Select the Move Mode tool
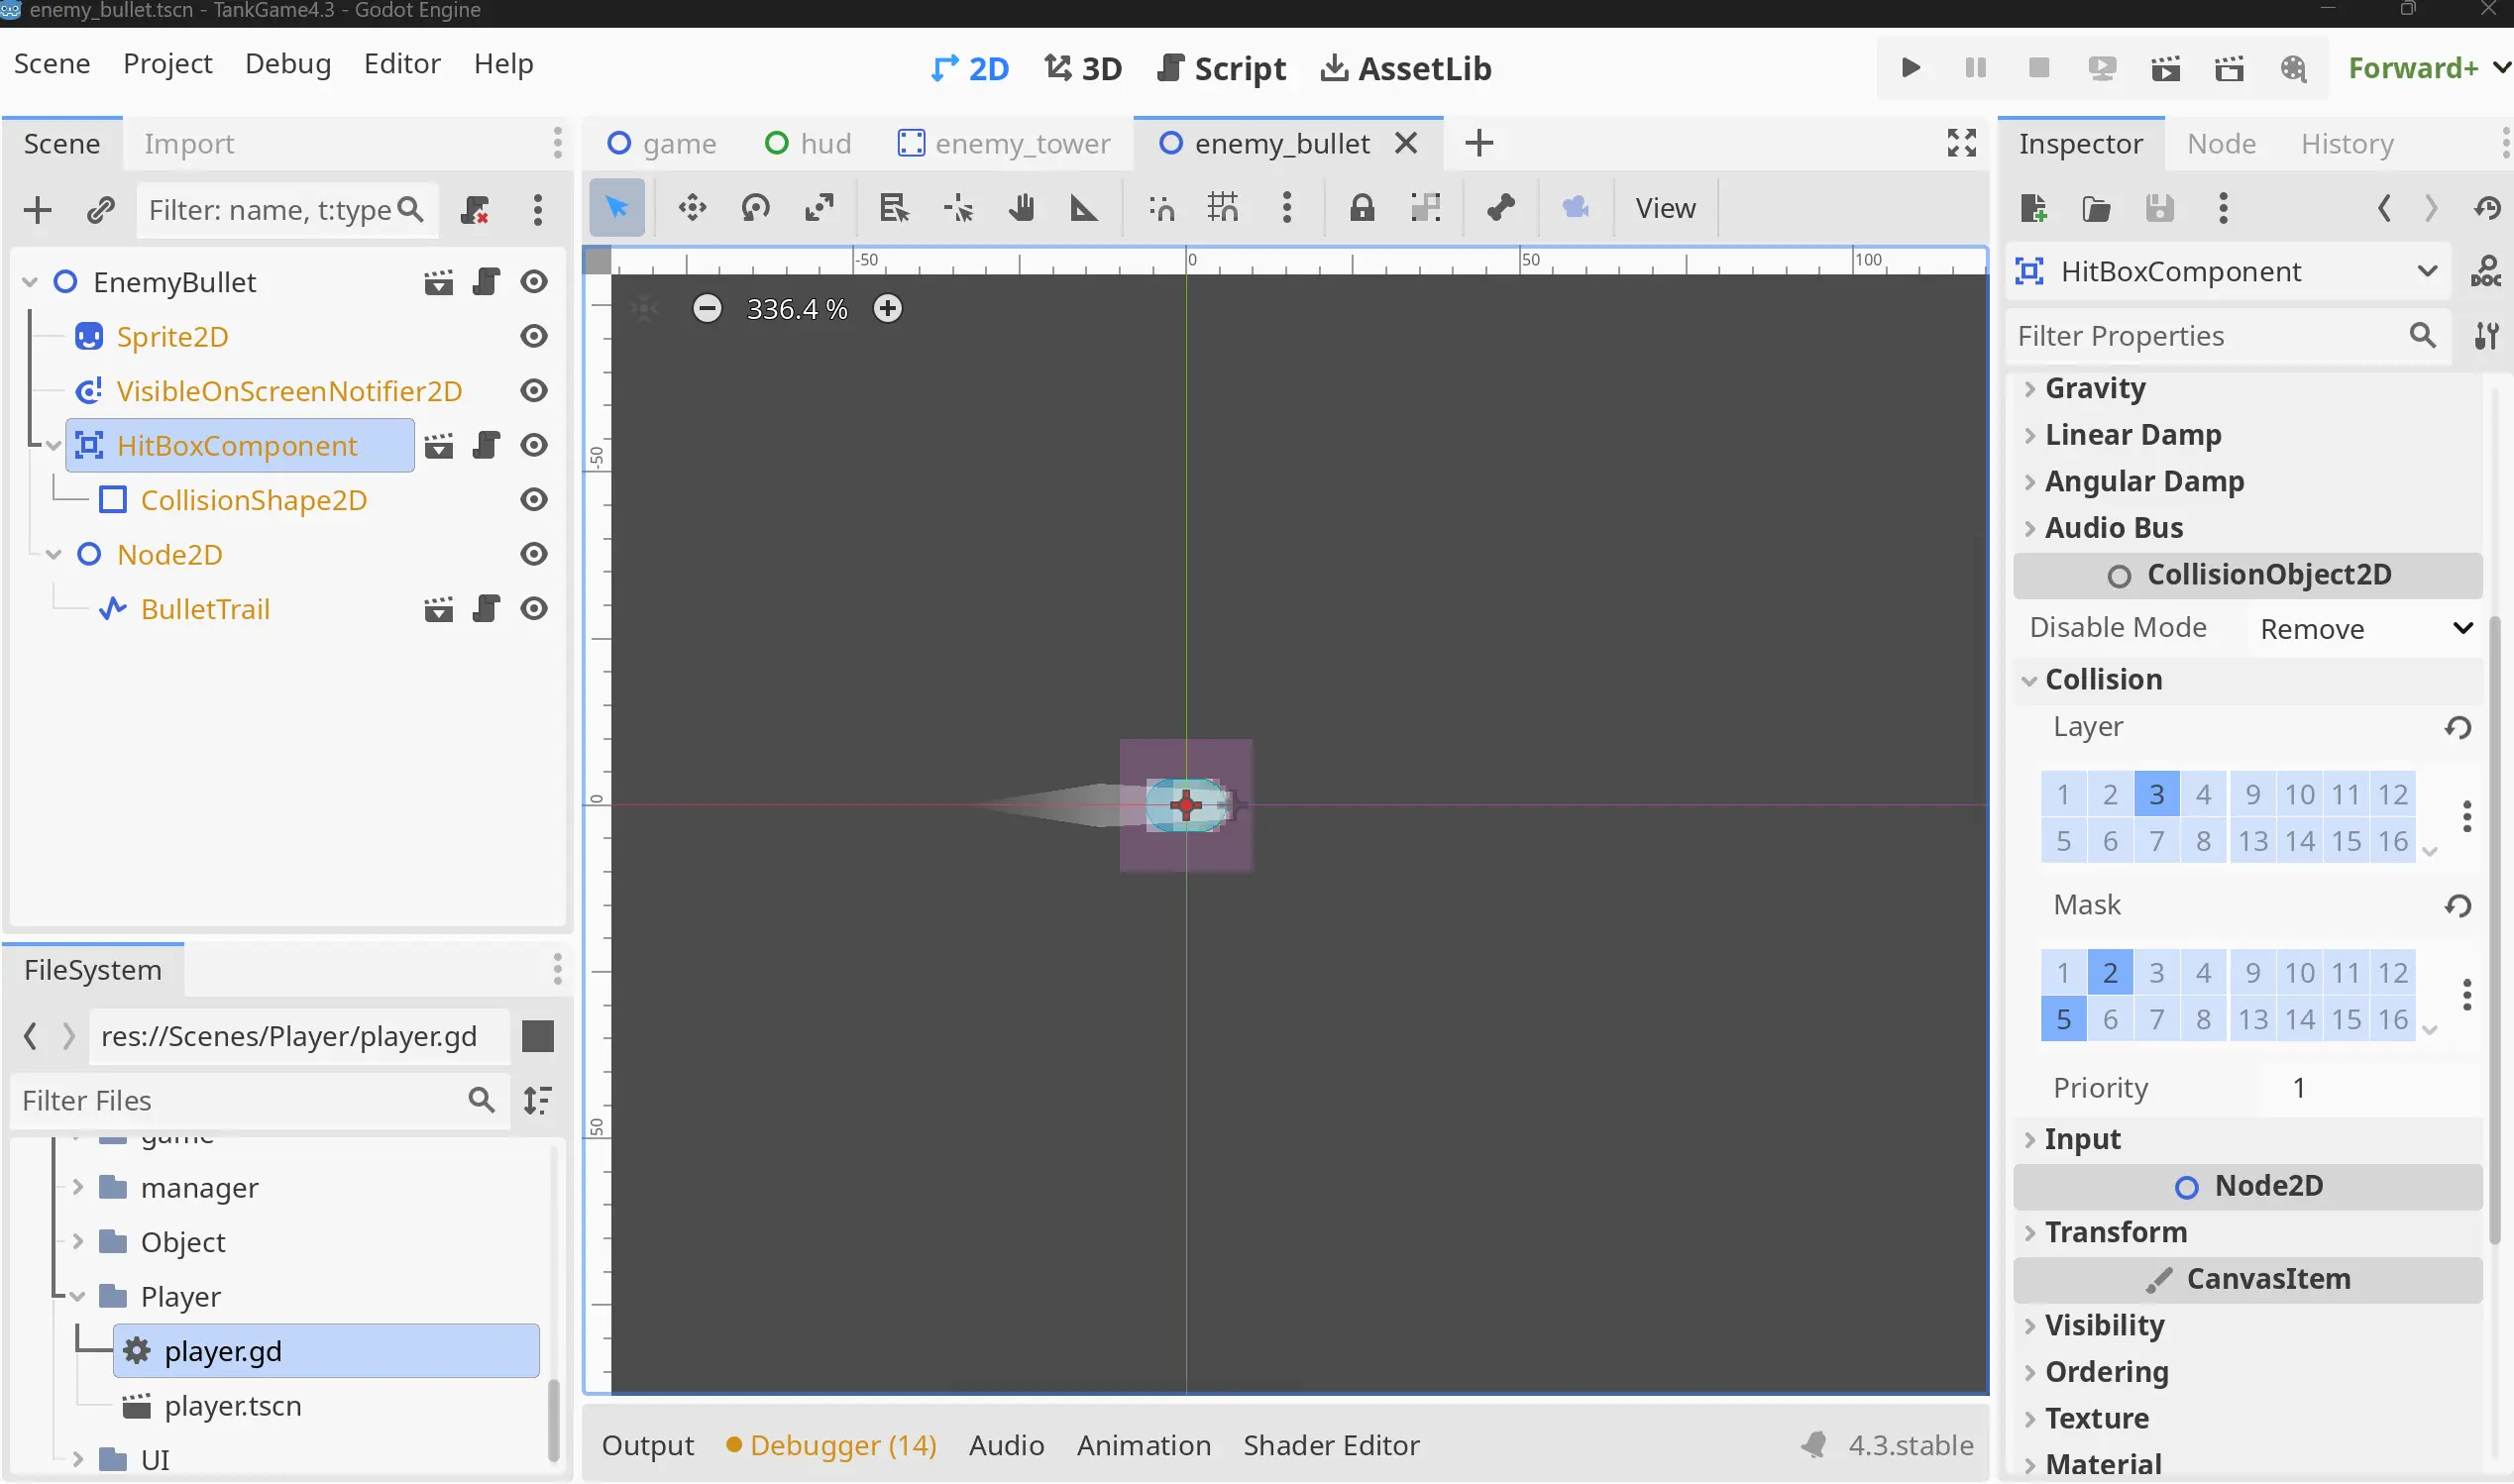Image resolution: width=2514 pixels, height=1484 pixels. click(x=692, y=208)
